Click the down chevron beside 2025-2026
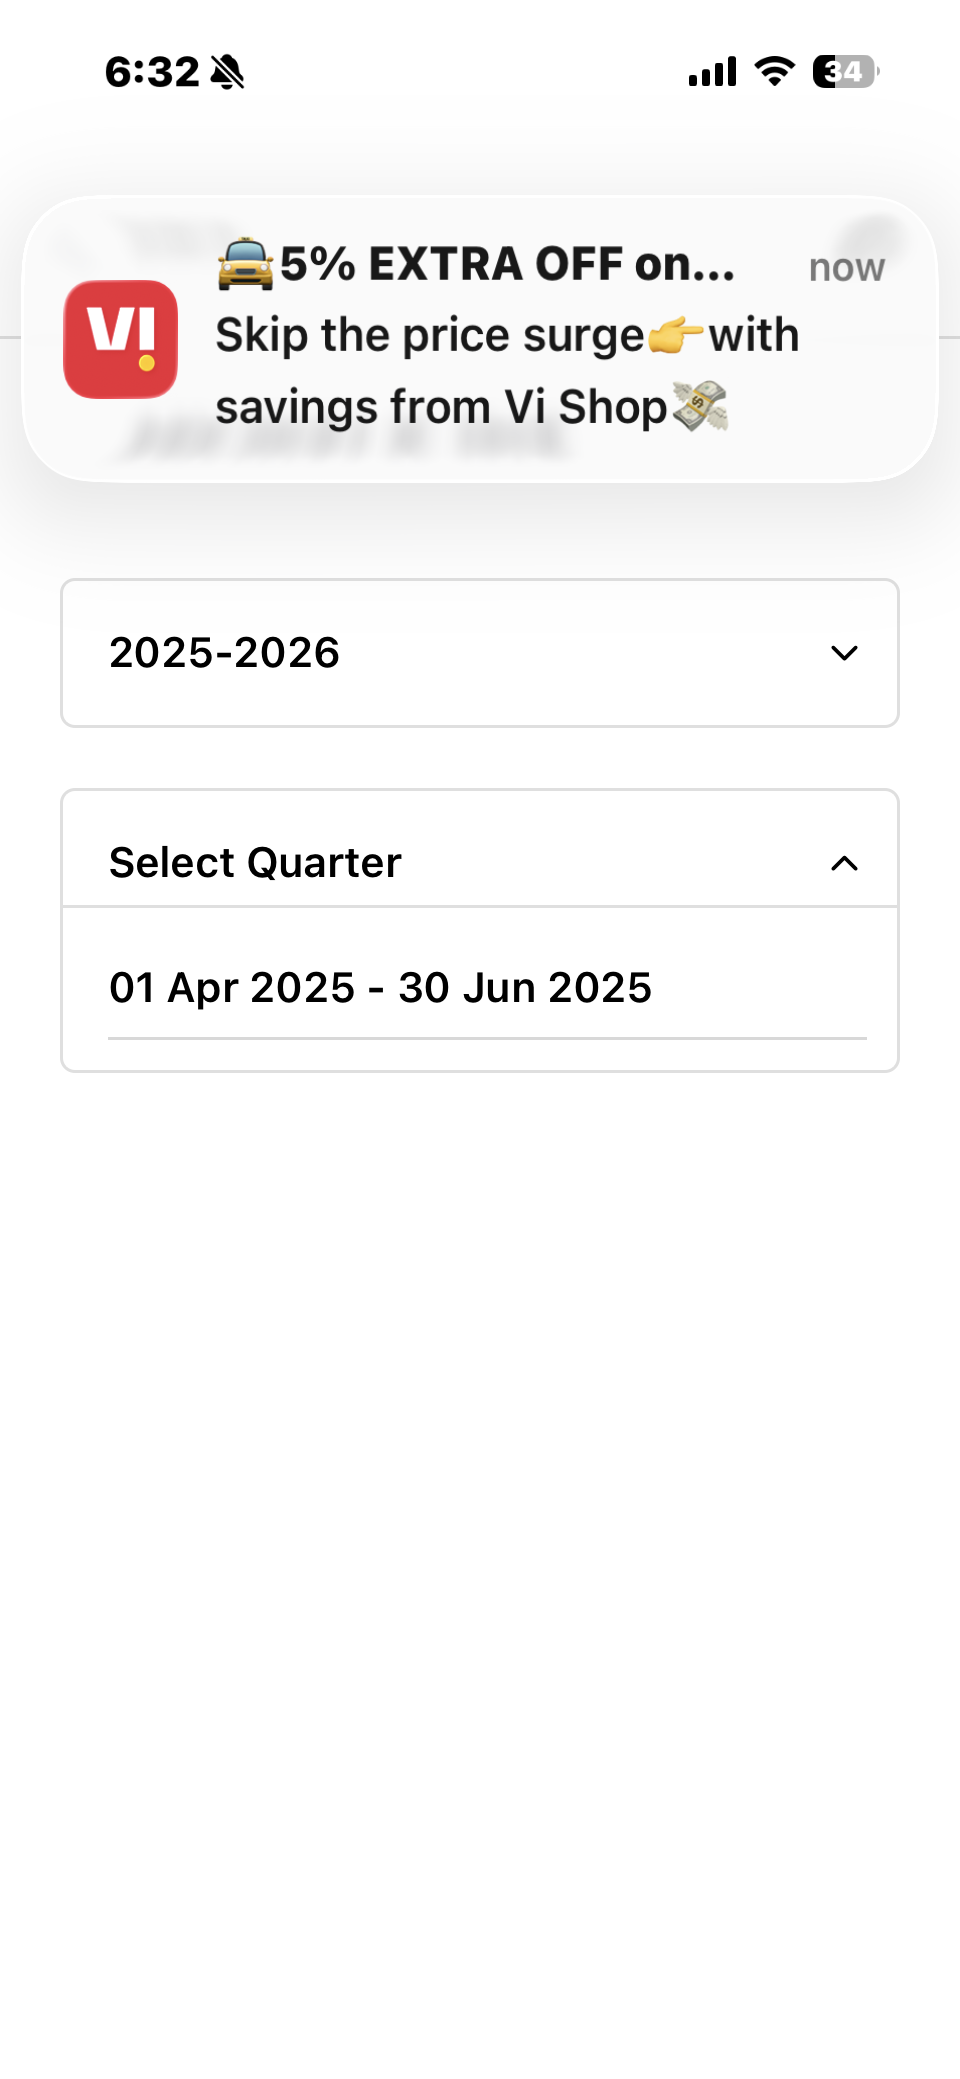960x2079 pixels. pos(845,653)
